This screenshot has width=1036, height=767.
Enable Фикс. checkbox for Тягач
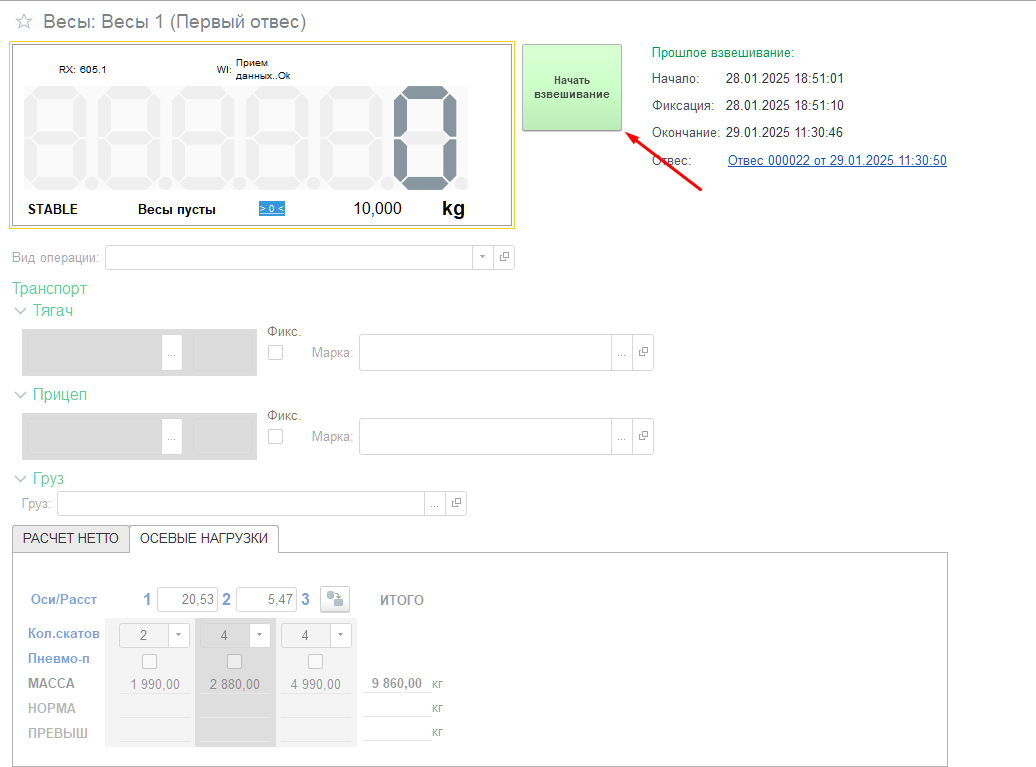tap(276, 353)
